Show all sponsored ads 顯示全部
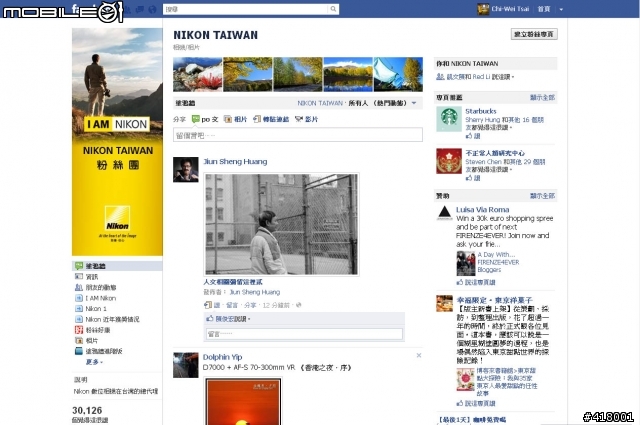Screen dimensions: 640x425 click(x=542, y=196)
